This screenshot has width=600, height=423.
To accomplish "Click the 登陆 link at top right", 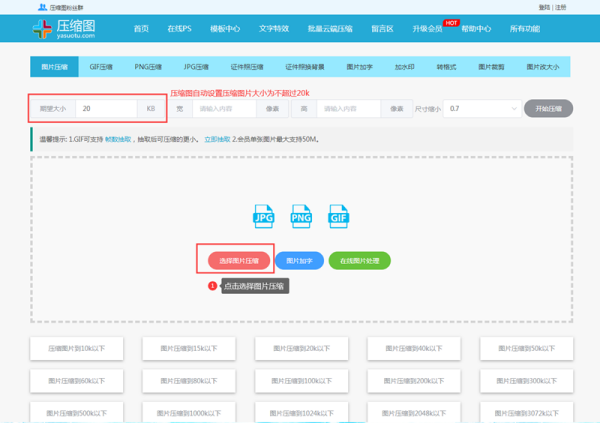I will [x=544, y=7].
